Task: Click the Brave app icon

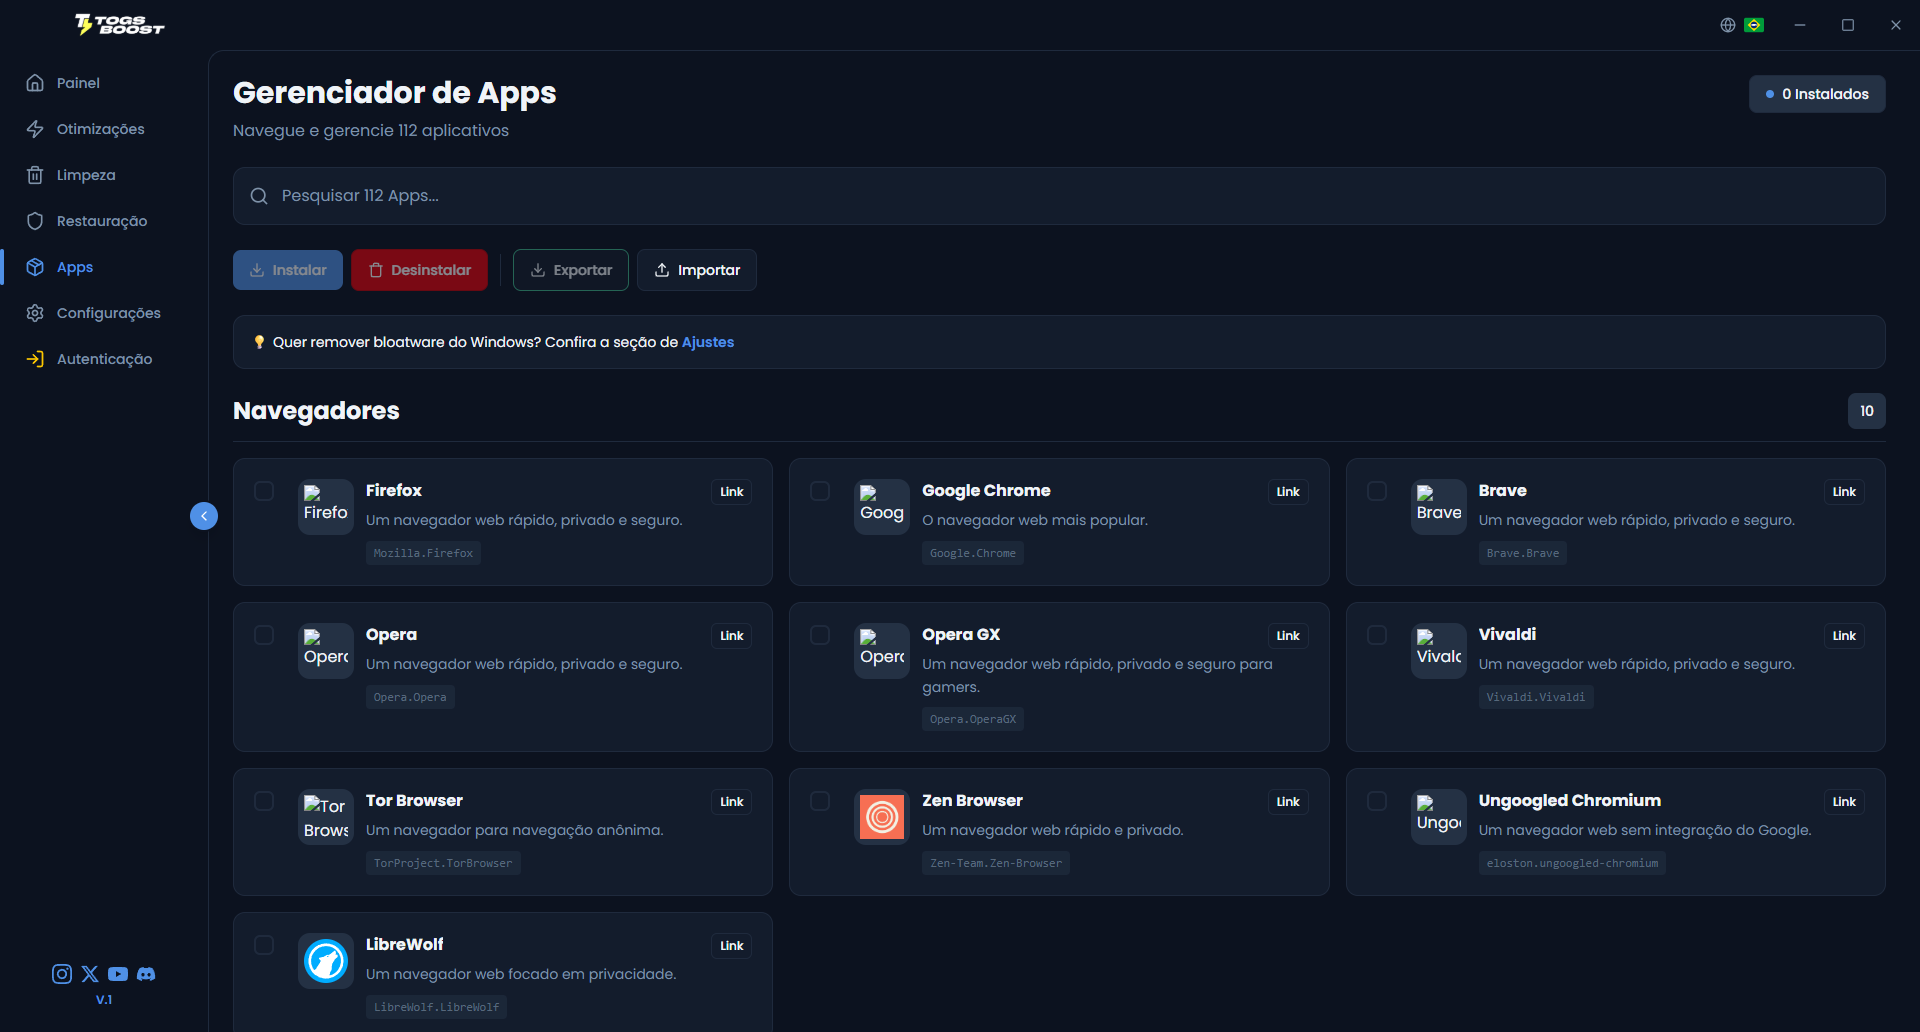Action: (1439, 507)
